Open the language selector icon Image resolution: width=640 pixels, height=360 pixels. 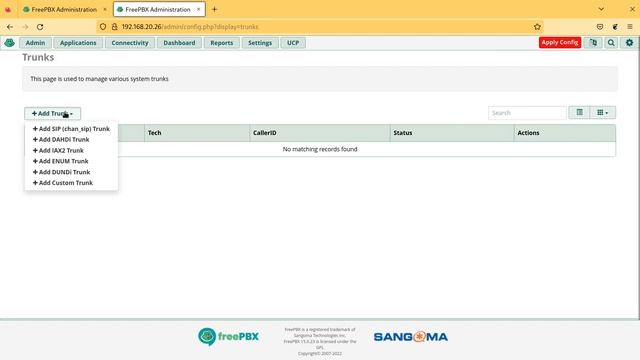click(593, 42)
